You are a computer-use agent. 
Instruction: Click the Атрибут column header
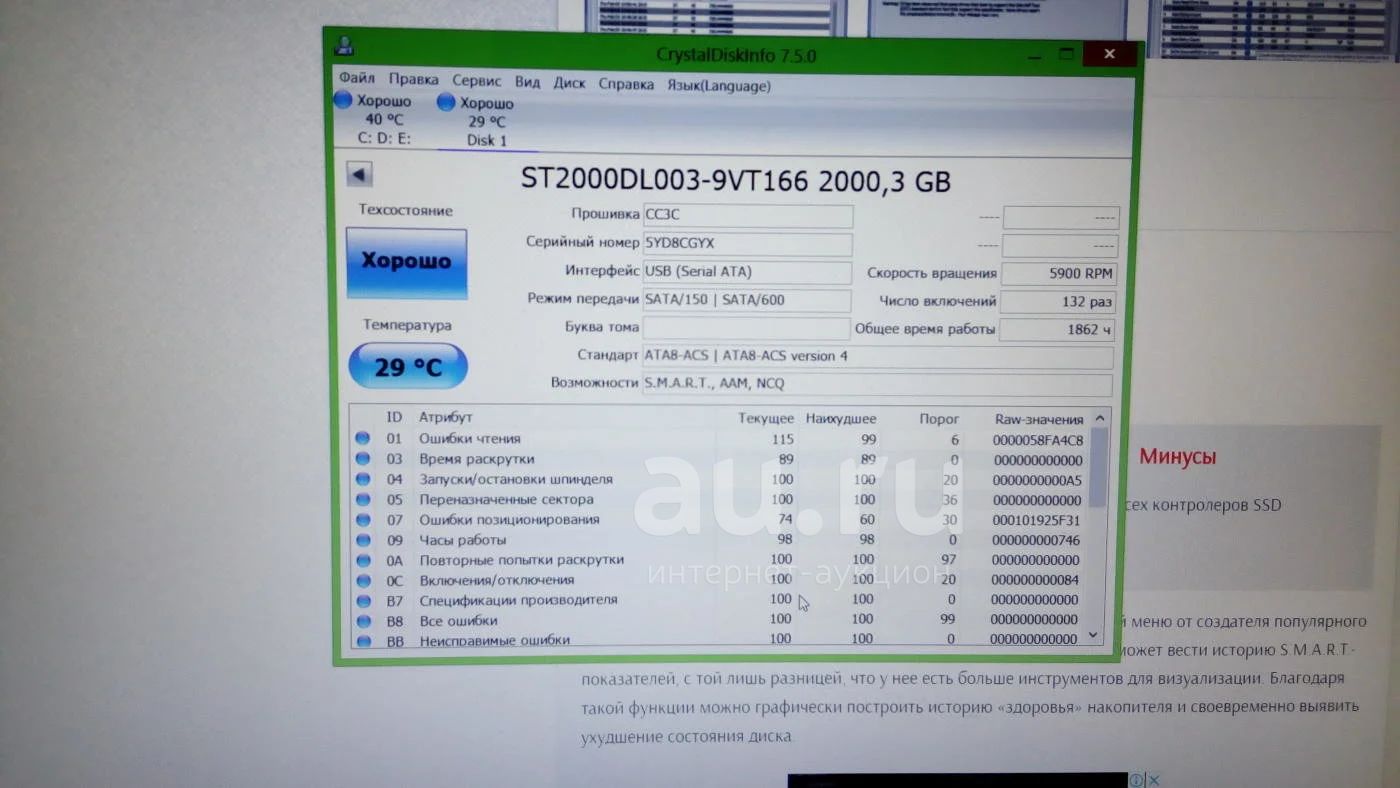click(446, 417)
